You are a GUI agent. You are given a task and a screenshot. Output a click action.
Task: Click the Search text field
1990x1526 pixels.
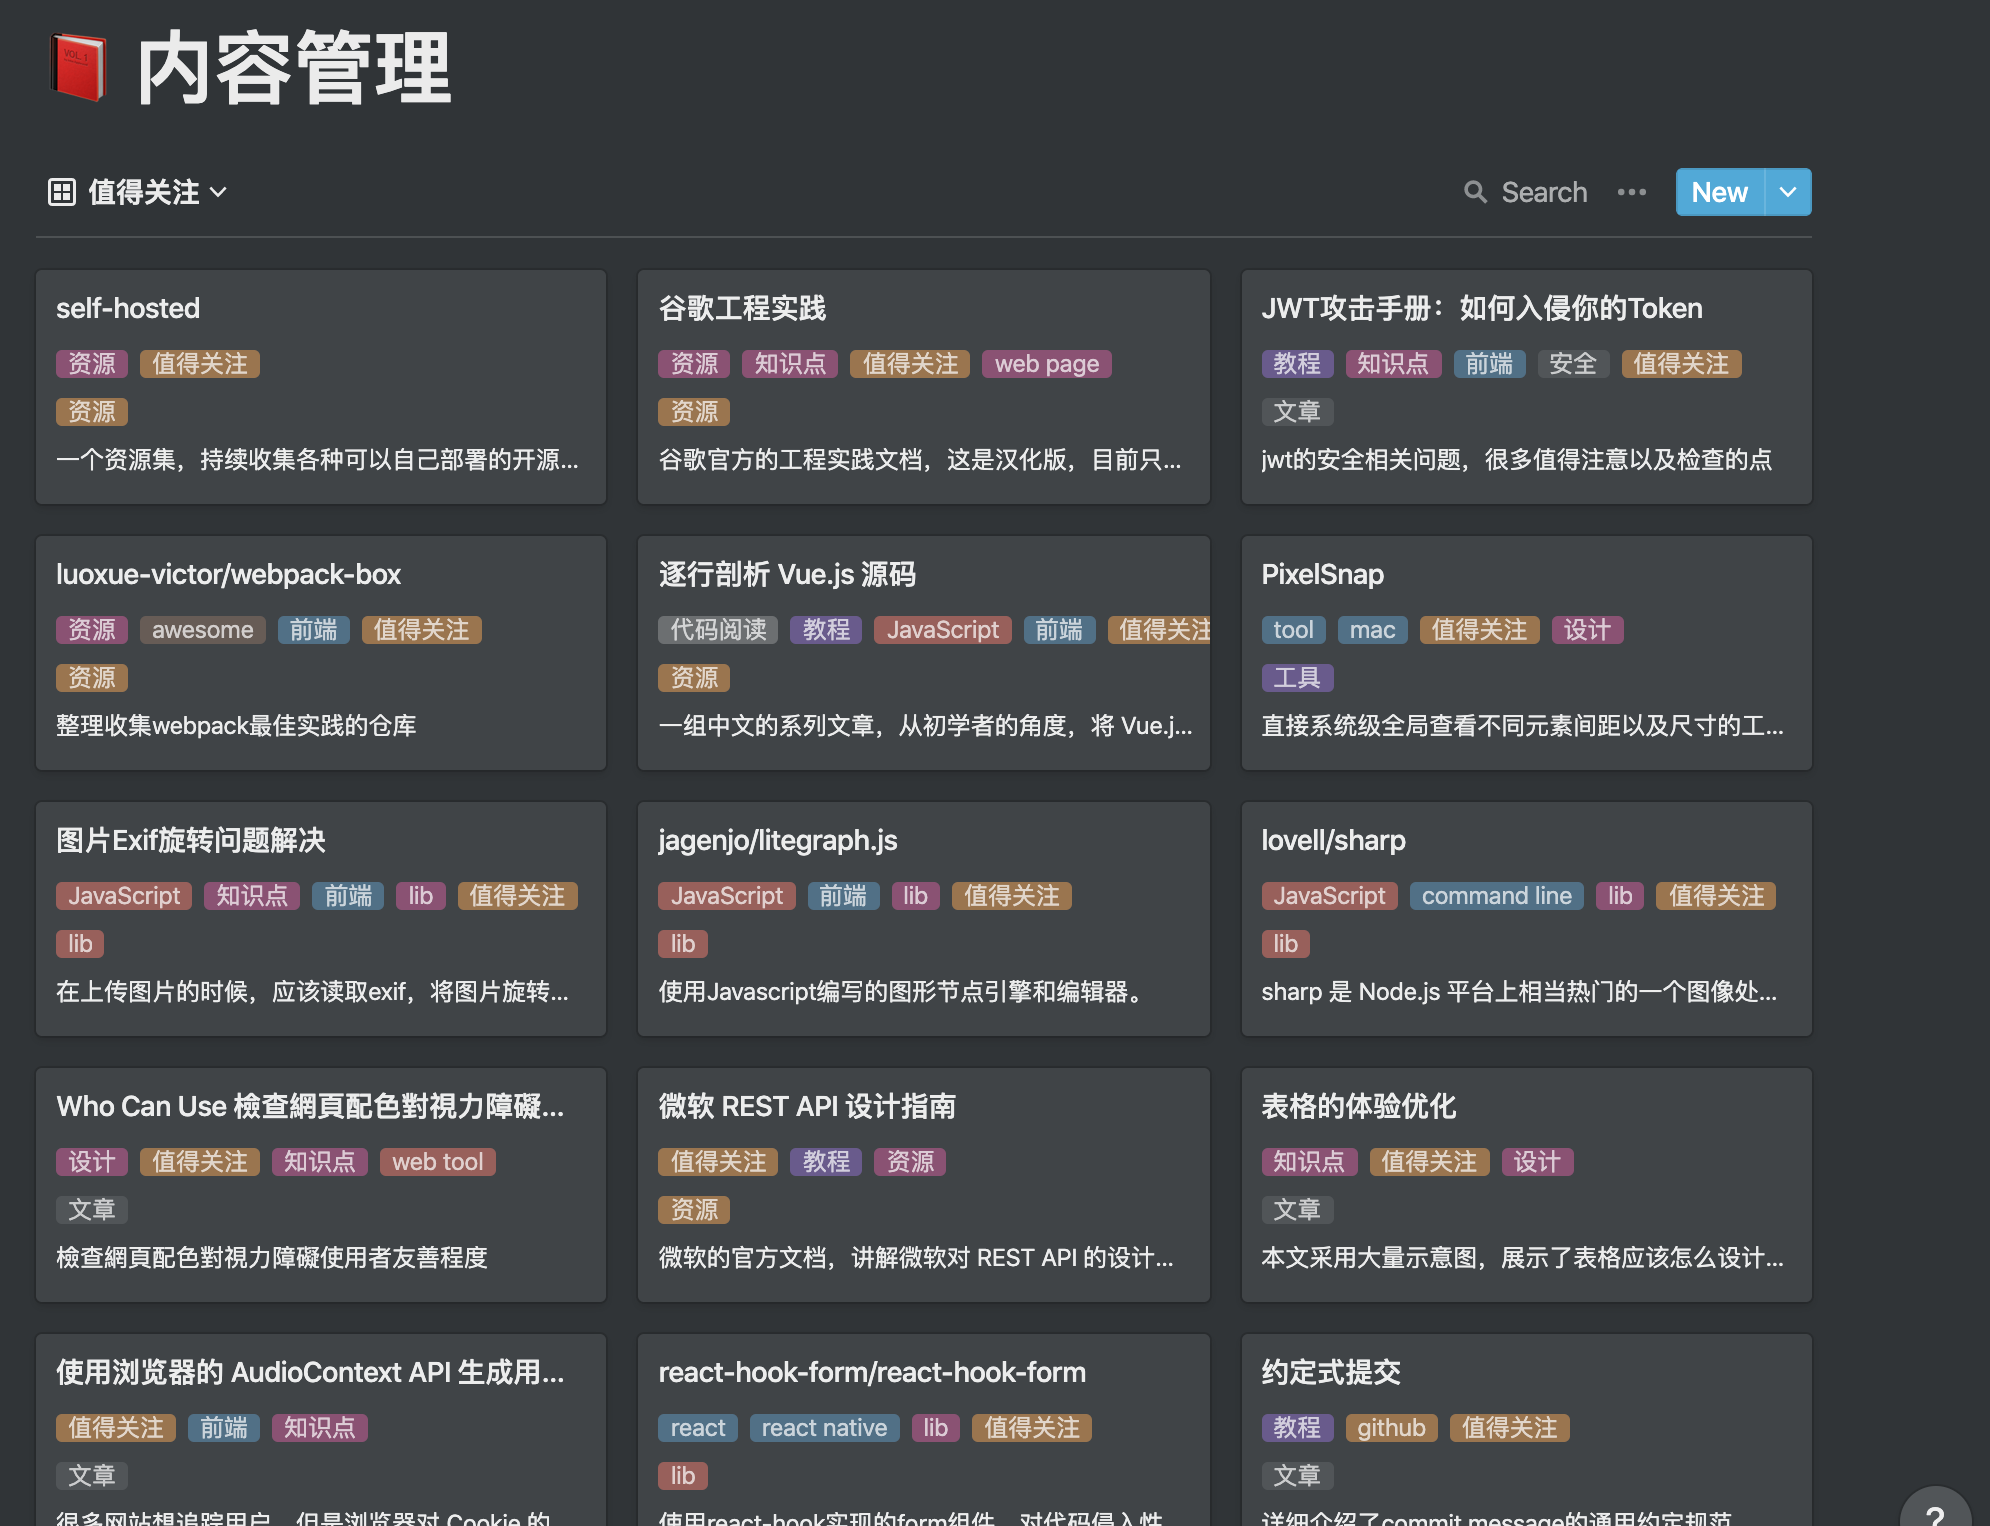1544,192
